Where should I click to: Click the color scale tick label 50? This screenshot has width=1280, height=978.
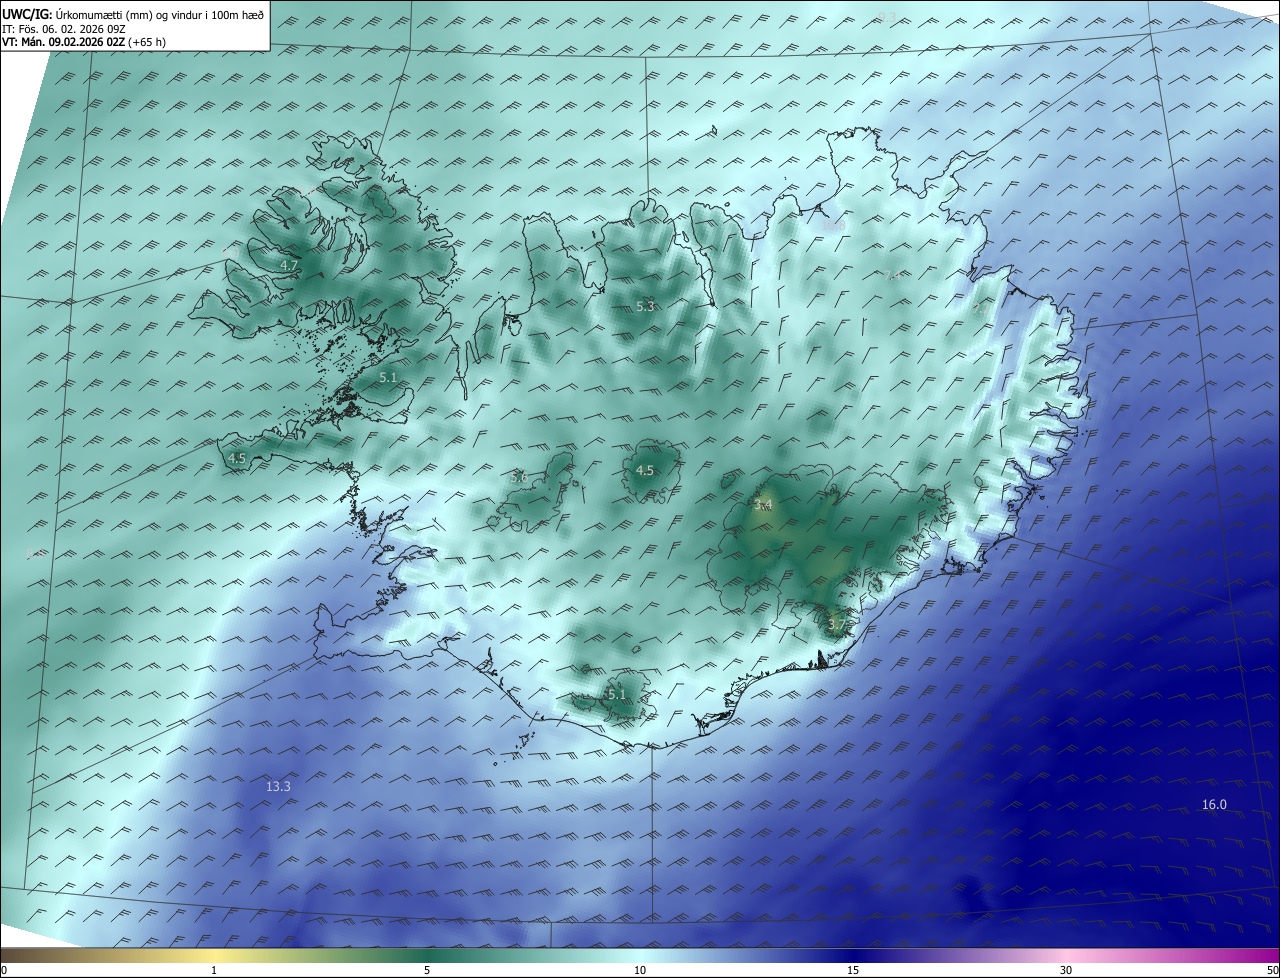pyautogui.click(x=1272, y=970)
